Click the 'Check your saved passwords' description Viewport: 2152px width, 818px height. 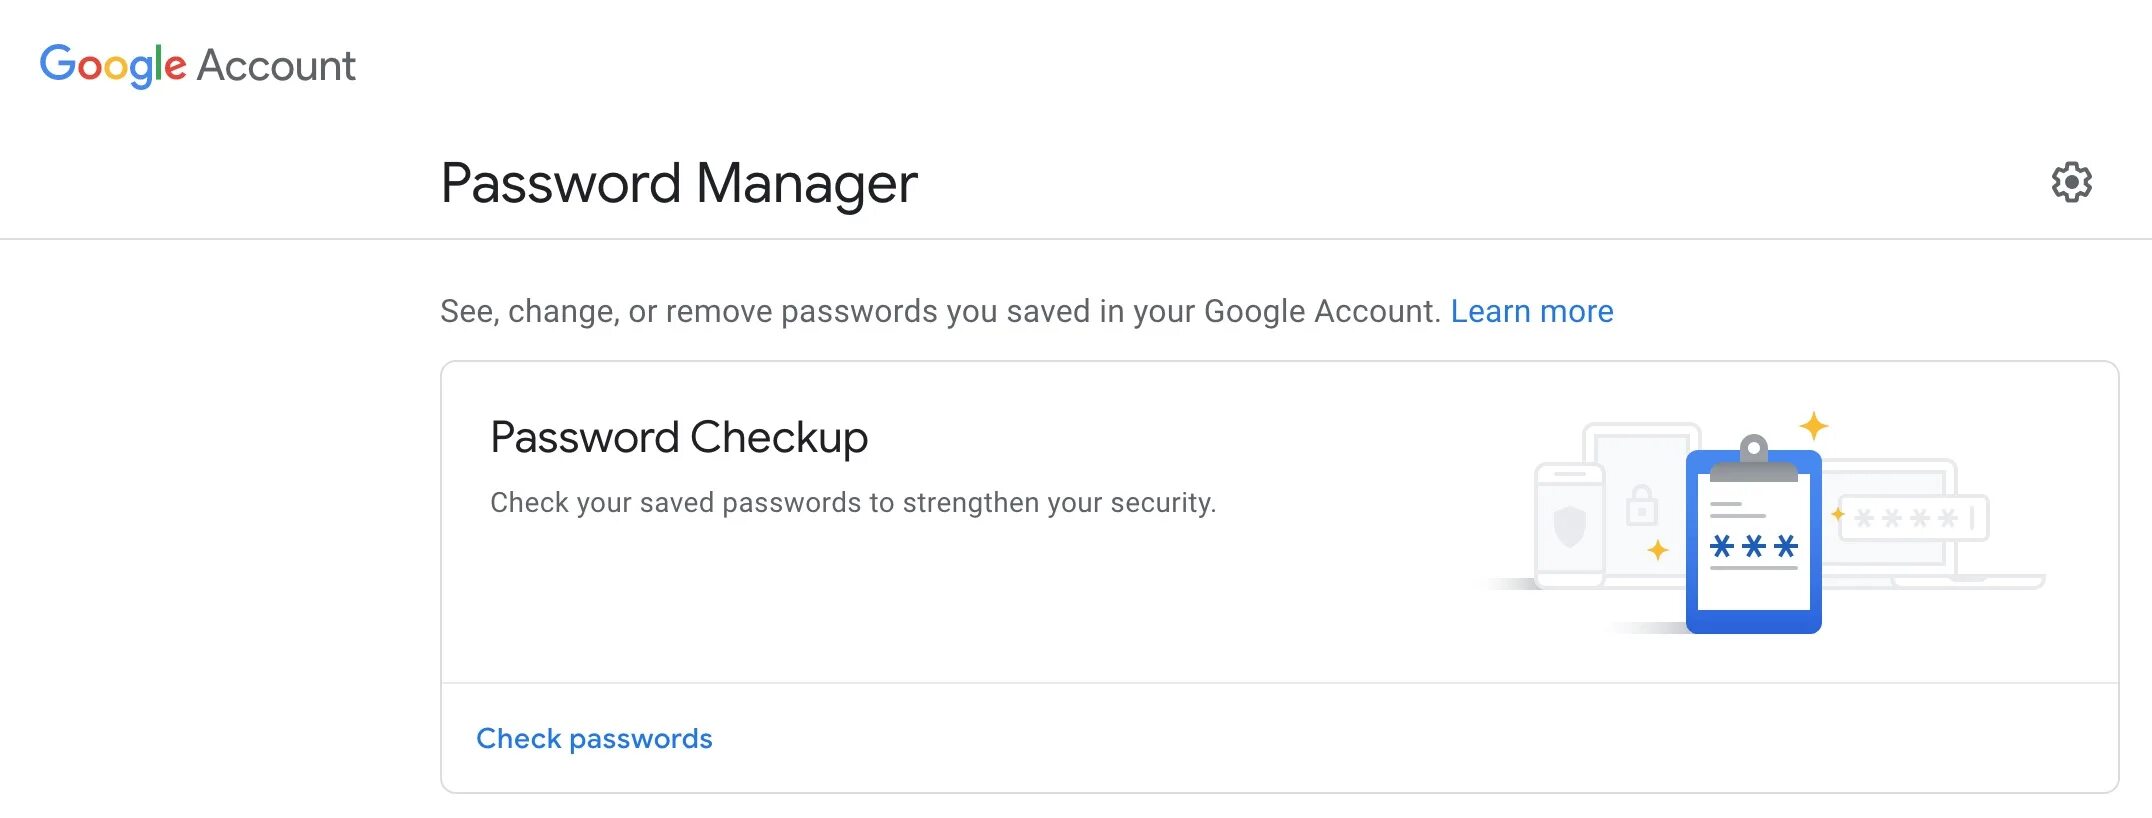[x=852, y=502]
